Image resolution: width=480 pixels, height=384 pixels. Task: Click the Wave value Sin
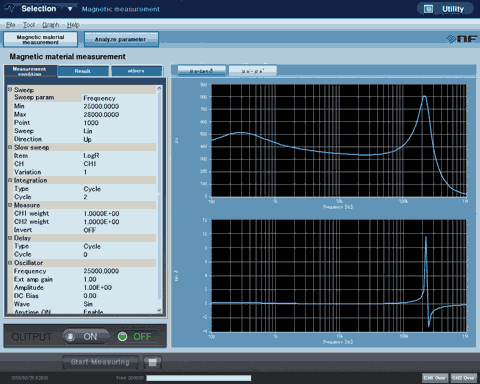(88, 304)
